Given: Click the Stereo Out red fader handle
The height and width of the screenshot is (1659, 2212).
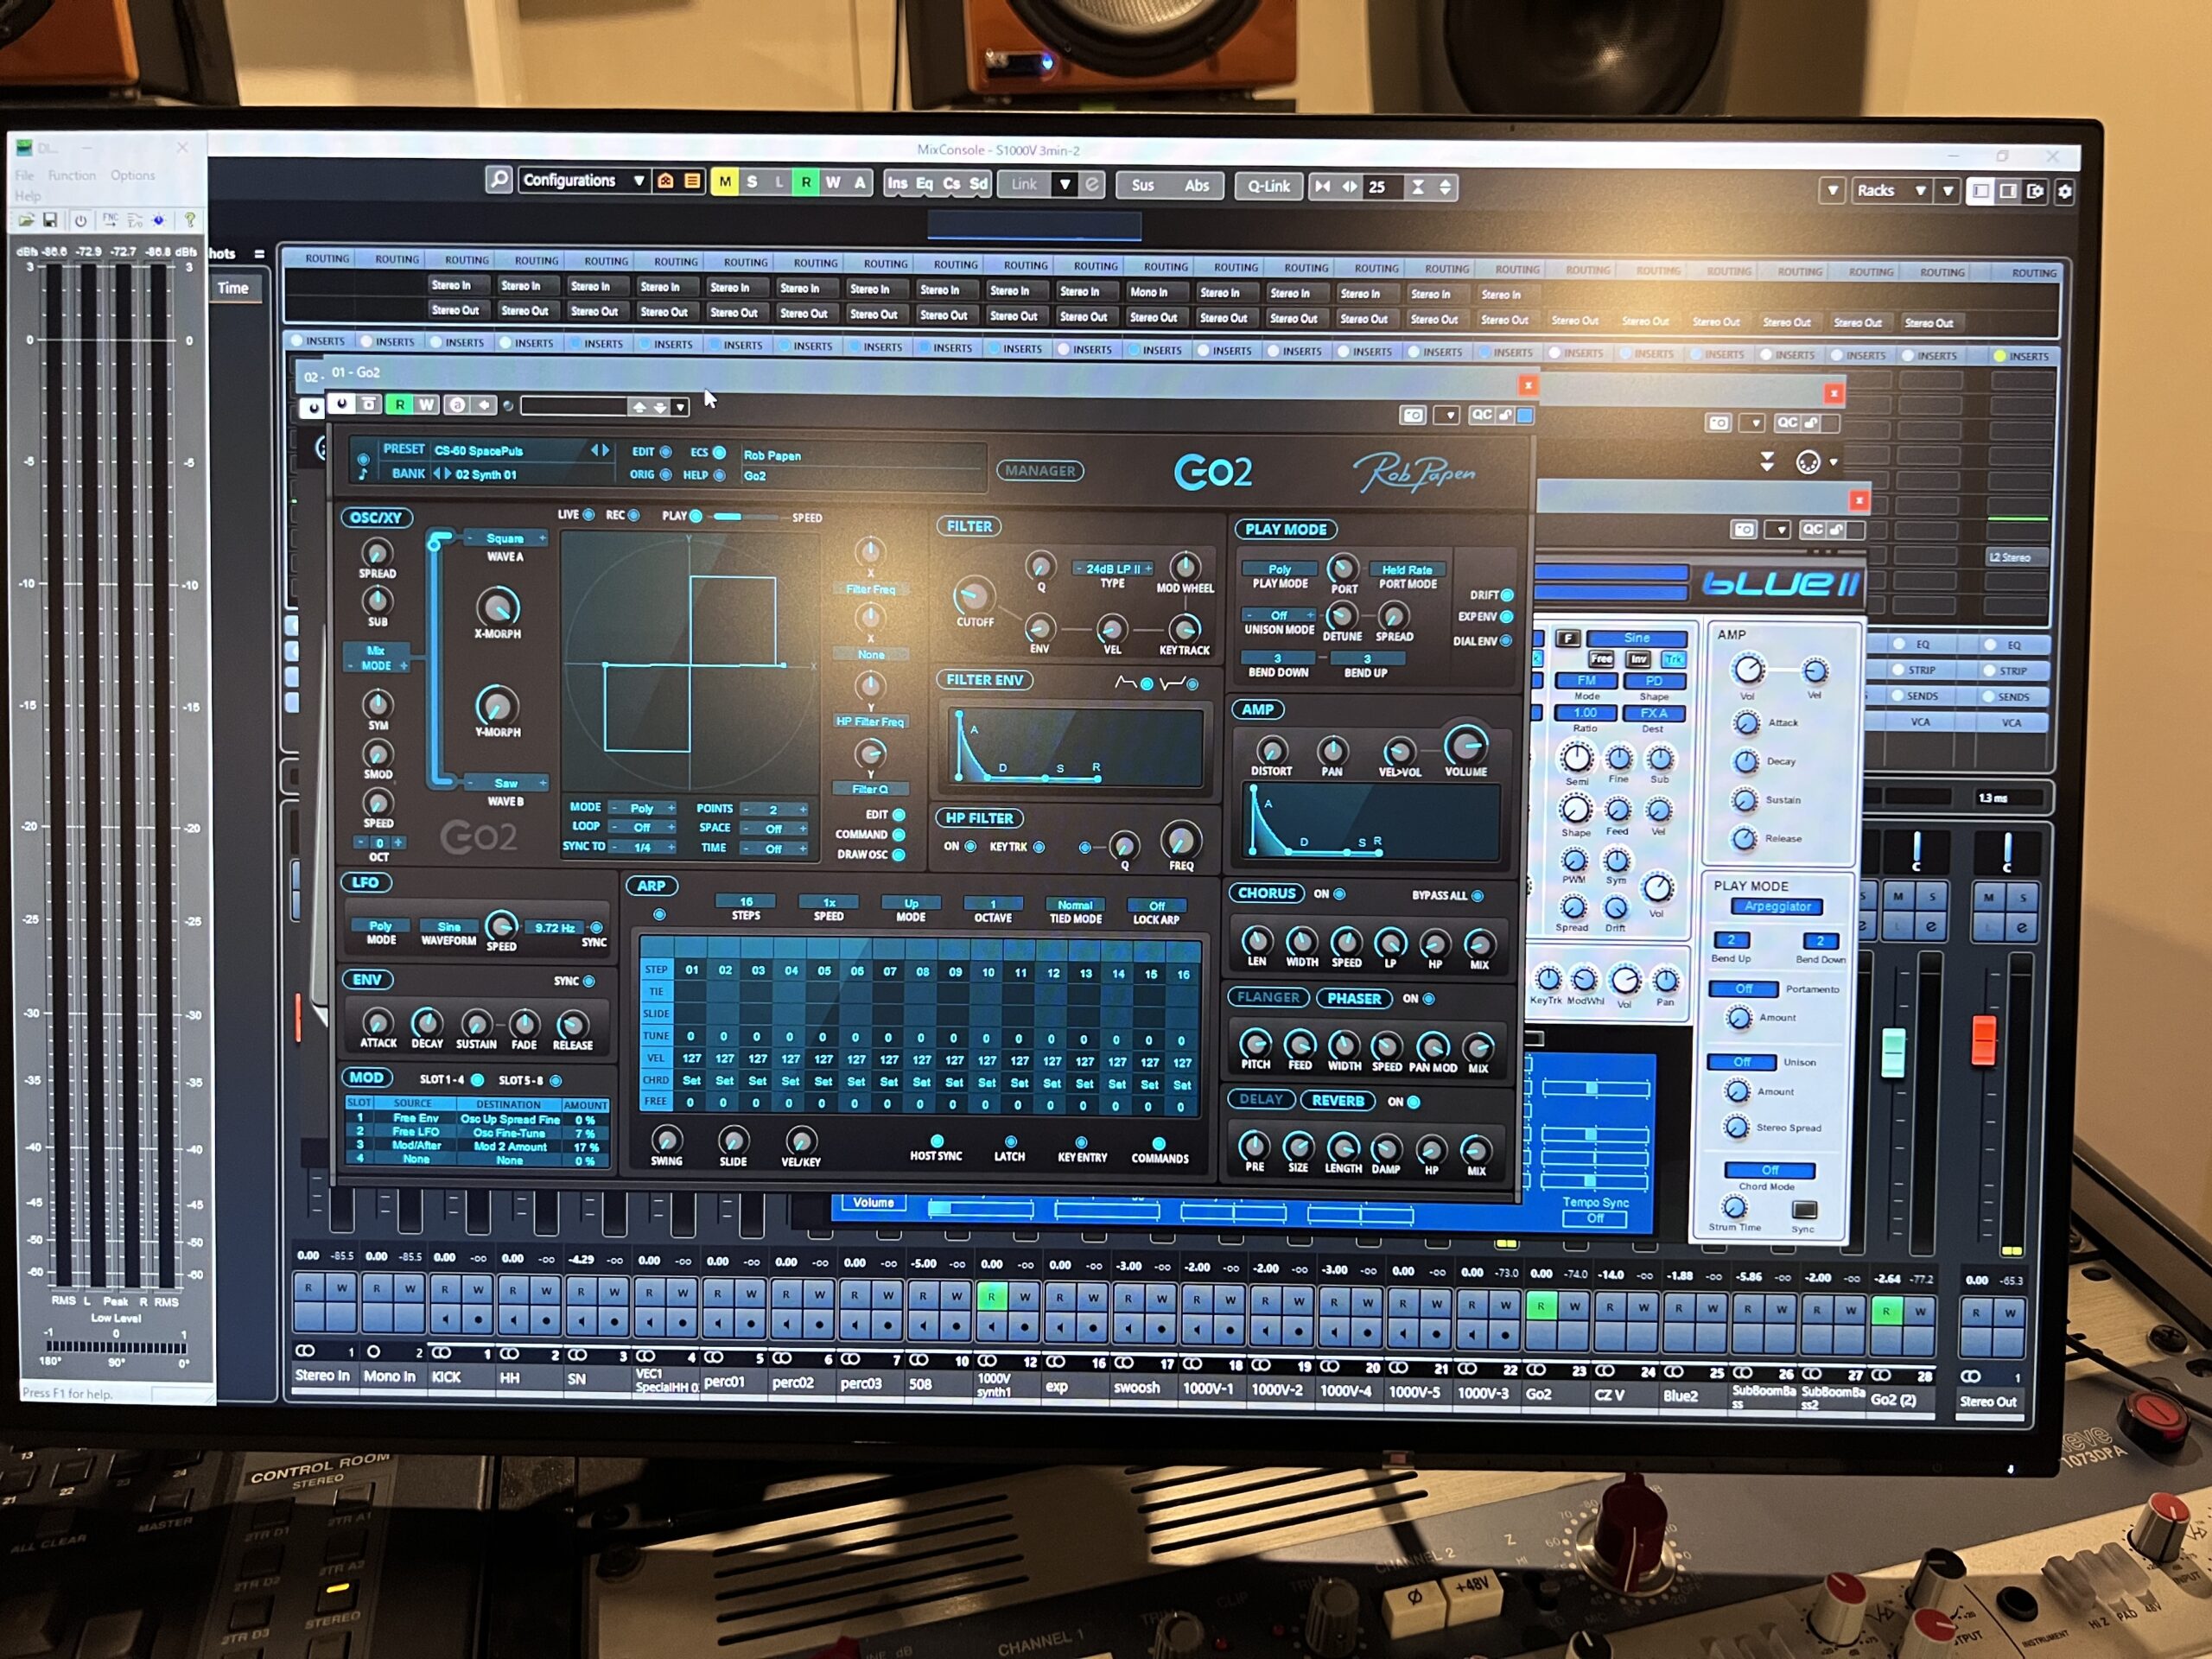Looking at the screenshot, I should [x=1983, y=1040].
